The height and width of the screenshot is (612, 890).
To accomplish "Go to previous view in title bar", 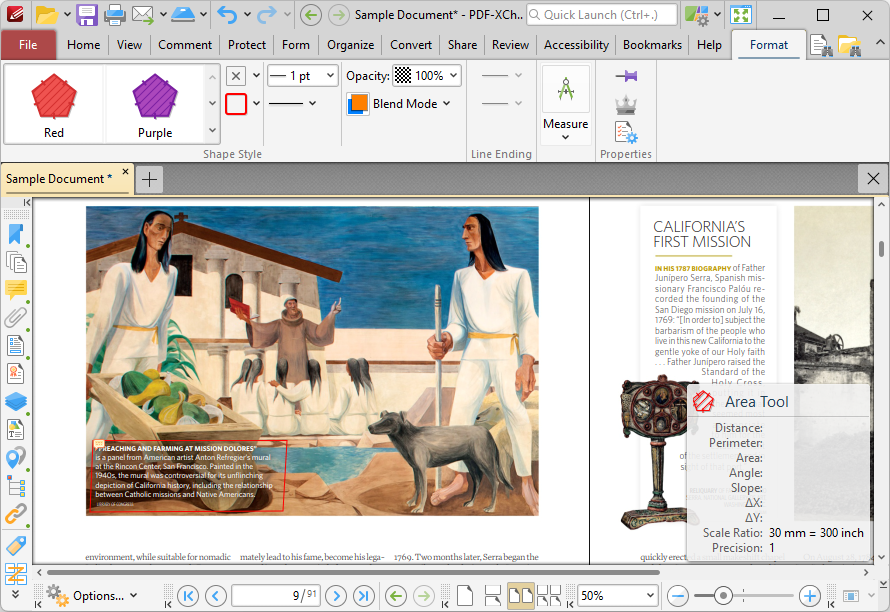I will 310,15.
